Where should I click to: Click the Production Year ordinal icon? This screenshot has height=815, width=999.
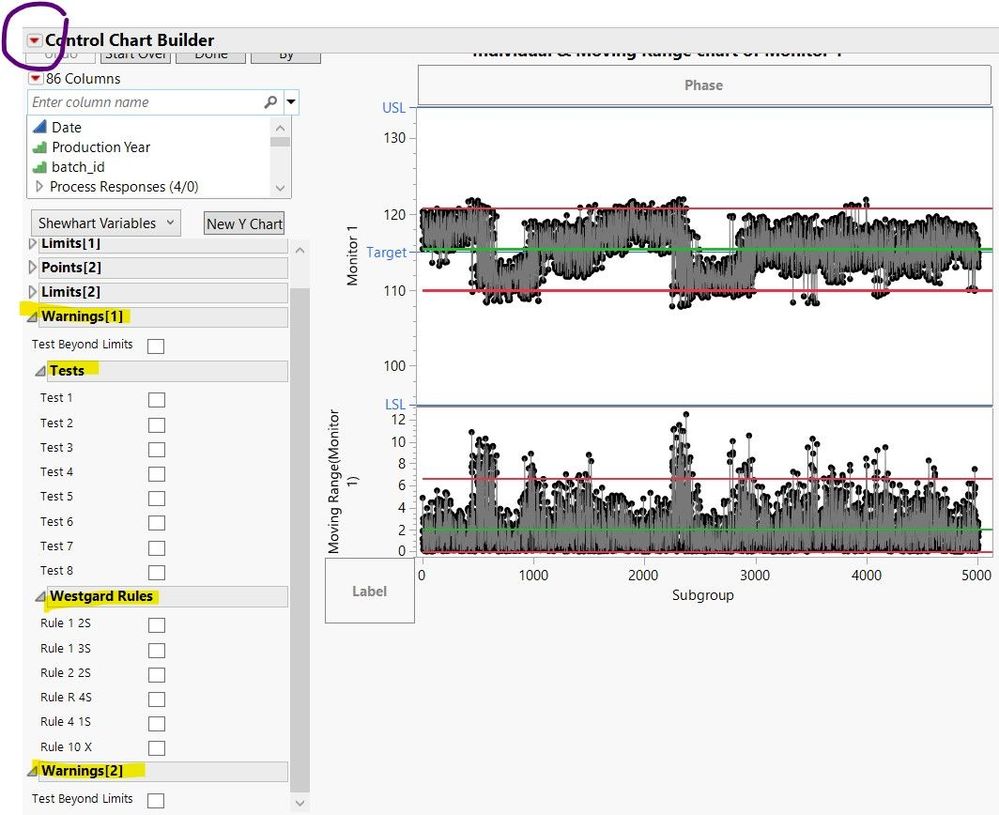[40, 147]
